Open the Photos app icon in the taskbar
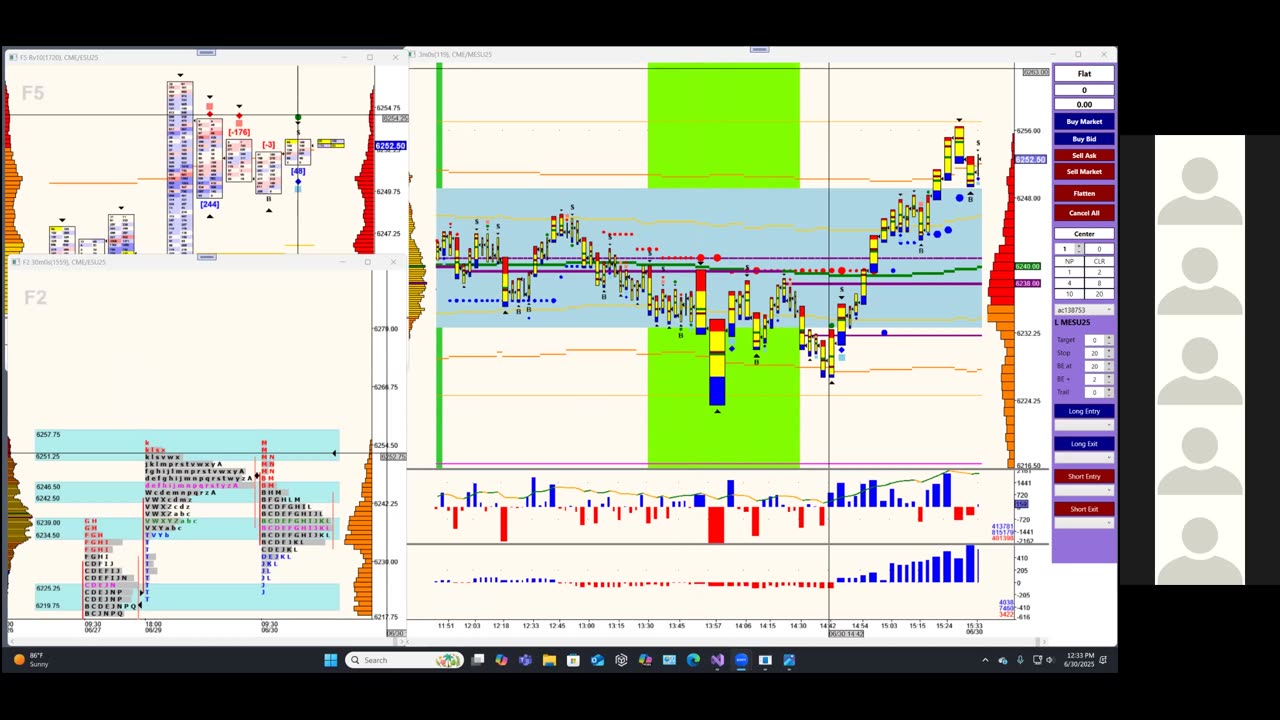Screen dimensions: 1280x720 (x=789, y=660)
